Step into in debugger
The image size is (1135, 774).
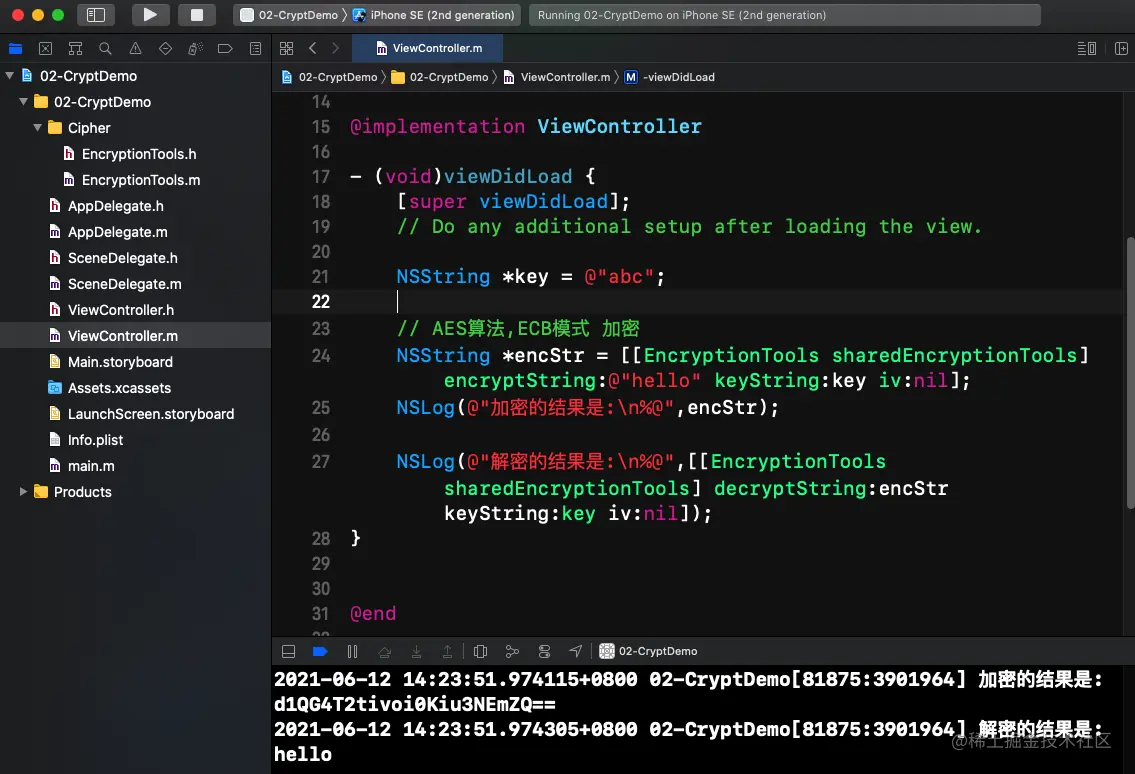point(416,651)
